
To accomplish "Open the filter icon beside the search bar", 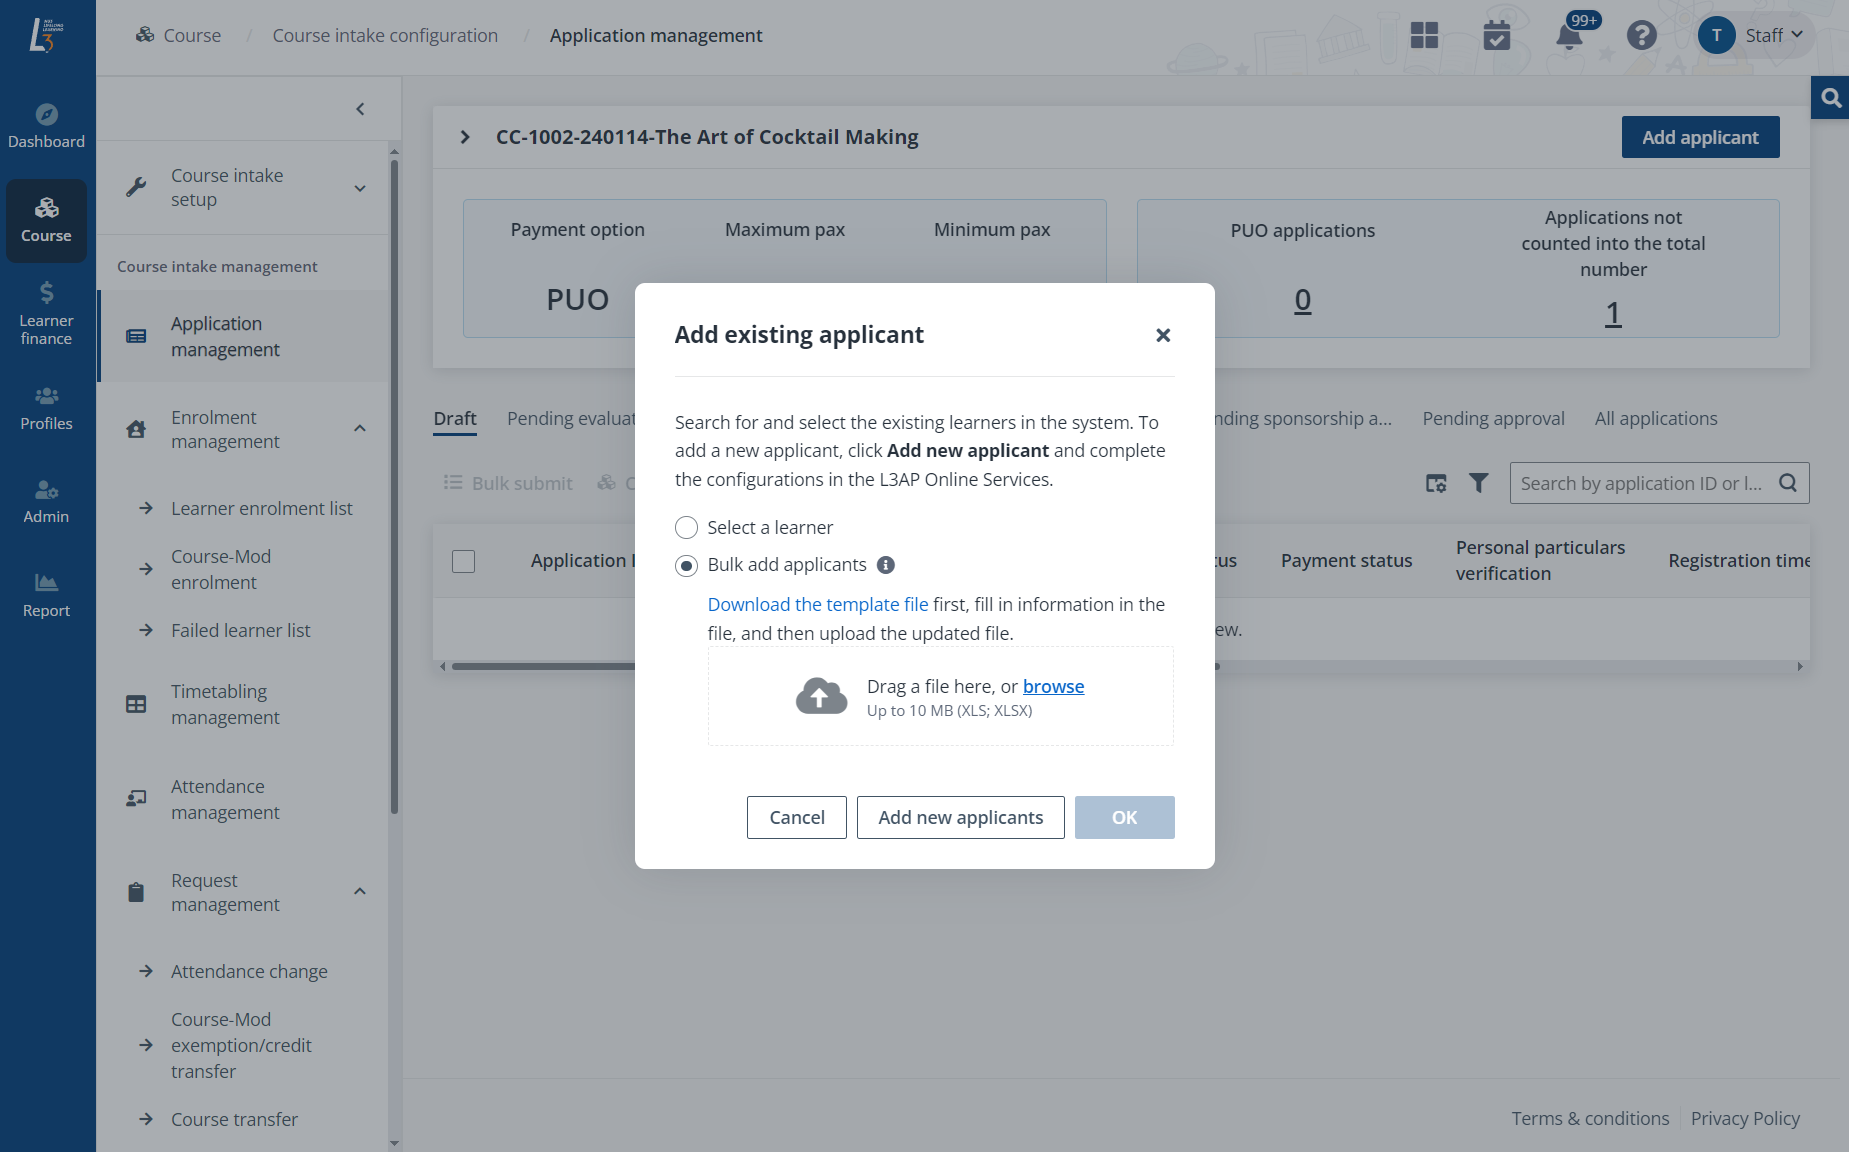I will click(x=1479, y=483).
